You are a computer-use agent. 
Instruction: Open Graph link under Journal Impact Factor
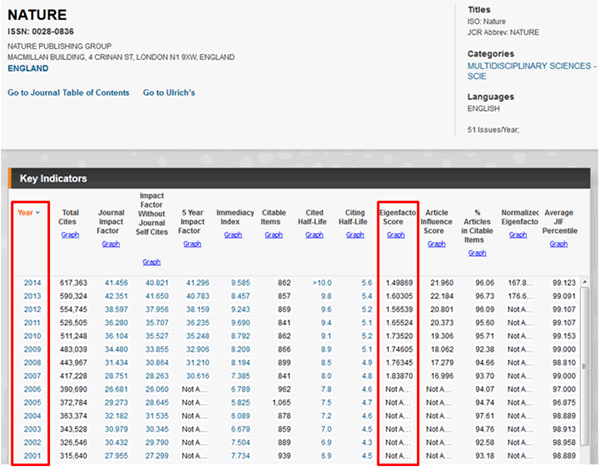[111, 244]
